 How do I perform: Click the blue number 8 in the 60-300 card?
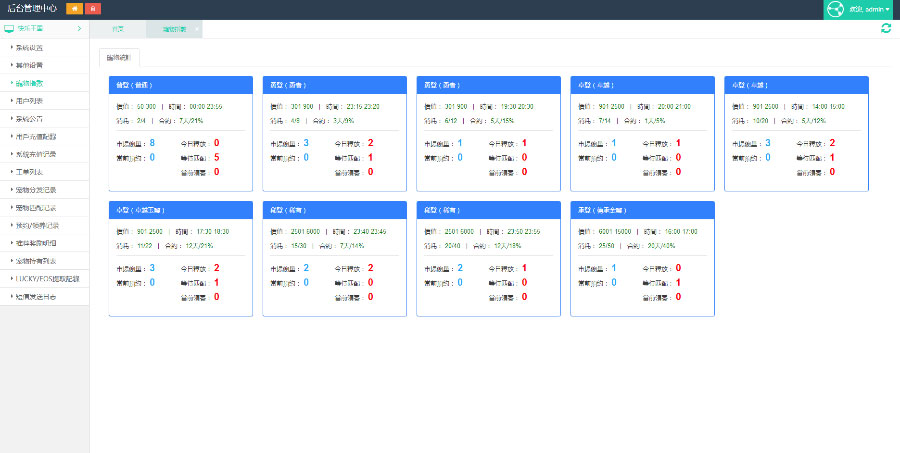tap(152, 143)
